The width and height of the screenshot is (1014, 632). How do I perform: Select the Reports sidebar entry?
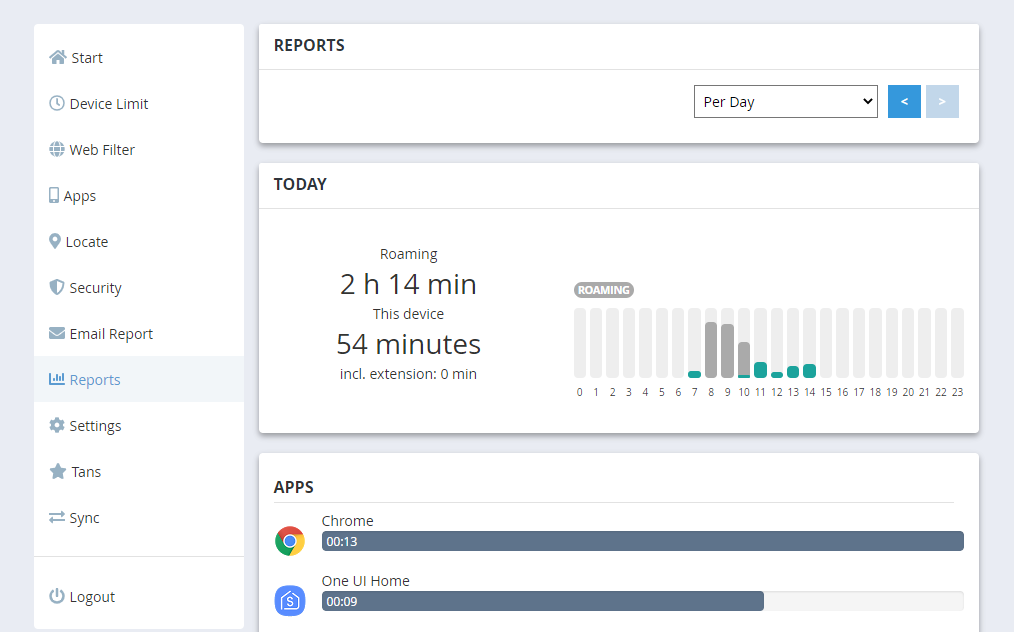coord(139,379)
